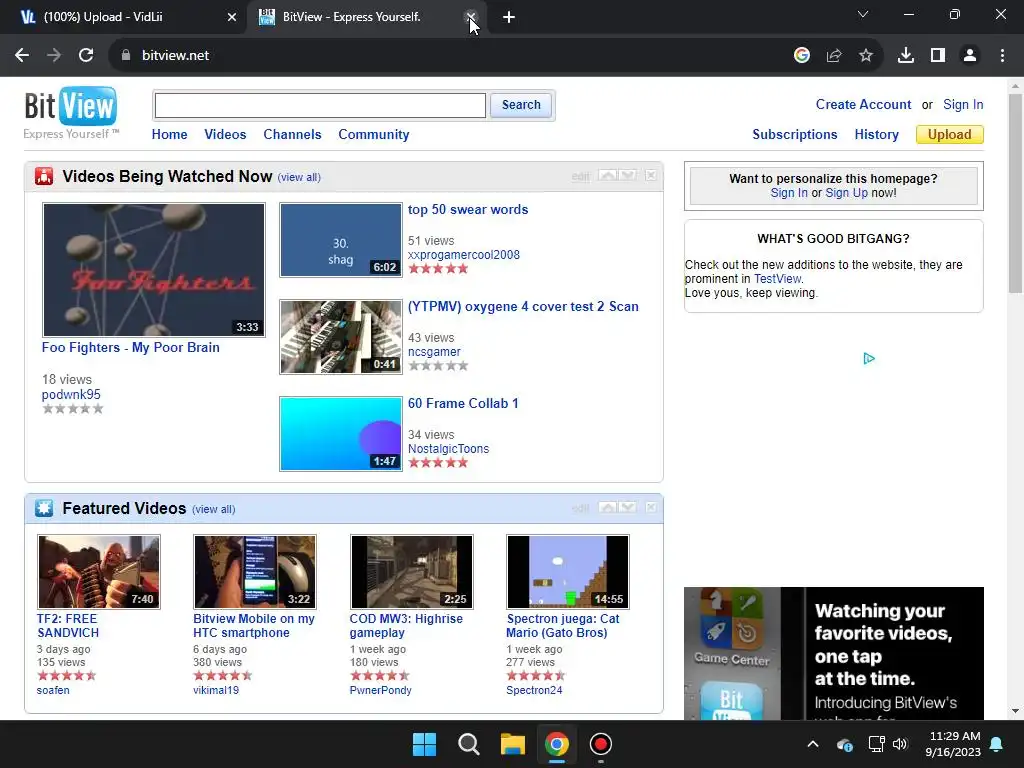Open notifications bell in taskbar
This screenshot has height=768, width=1024.
(997, 744)
